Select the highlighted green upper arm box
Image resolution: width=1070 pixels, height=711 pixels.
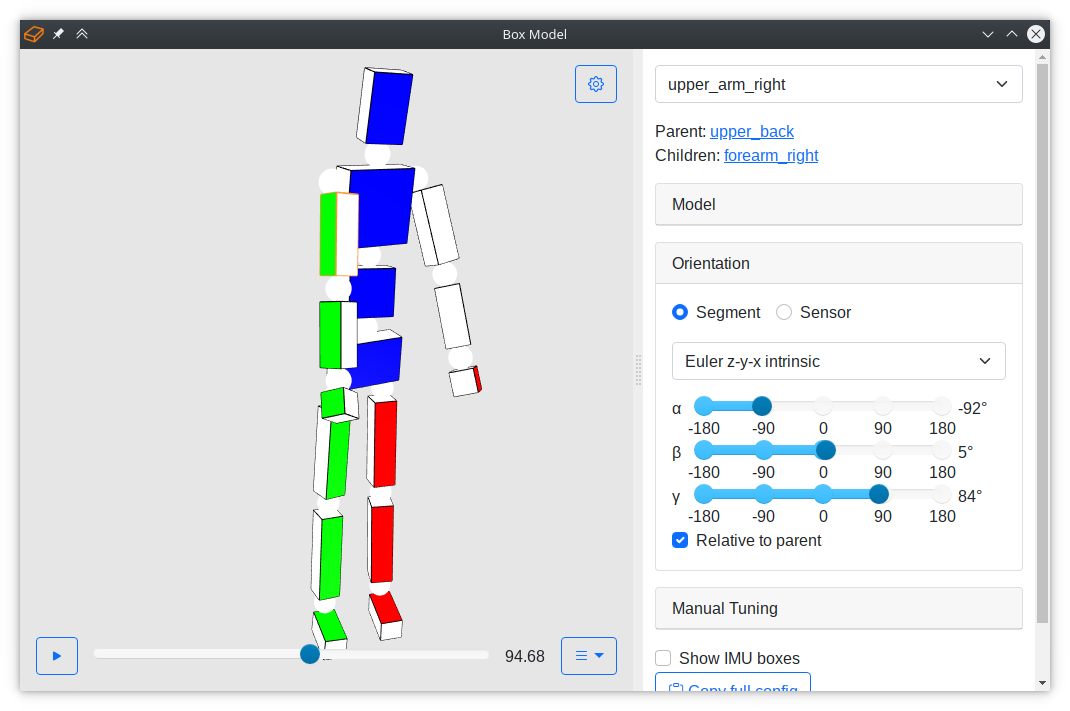coord(338,234)
